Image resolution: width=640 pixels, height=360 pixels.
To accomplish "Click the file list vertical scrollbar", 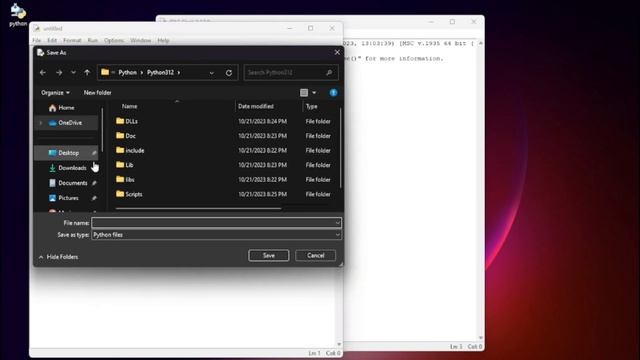I will 340,147.
